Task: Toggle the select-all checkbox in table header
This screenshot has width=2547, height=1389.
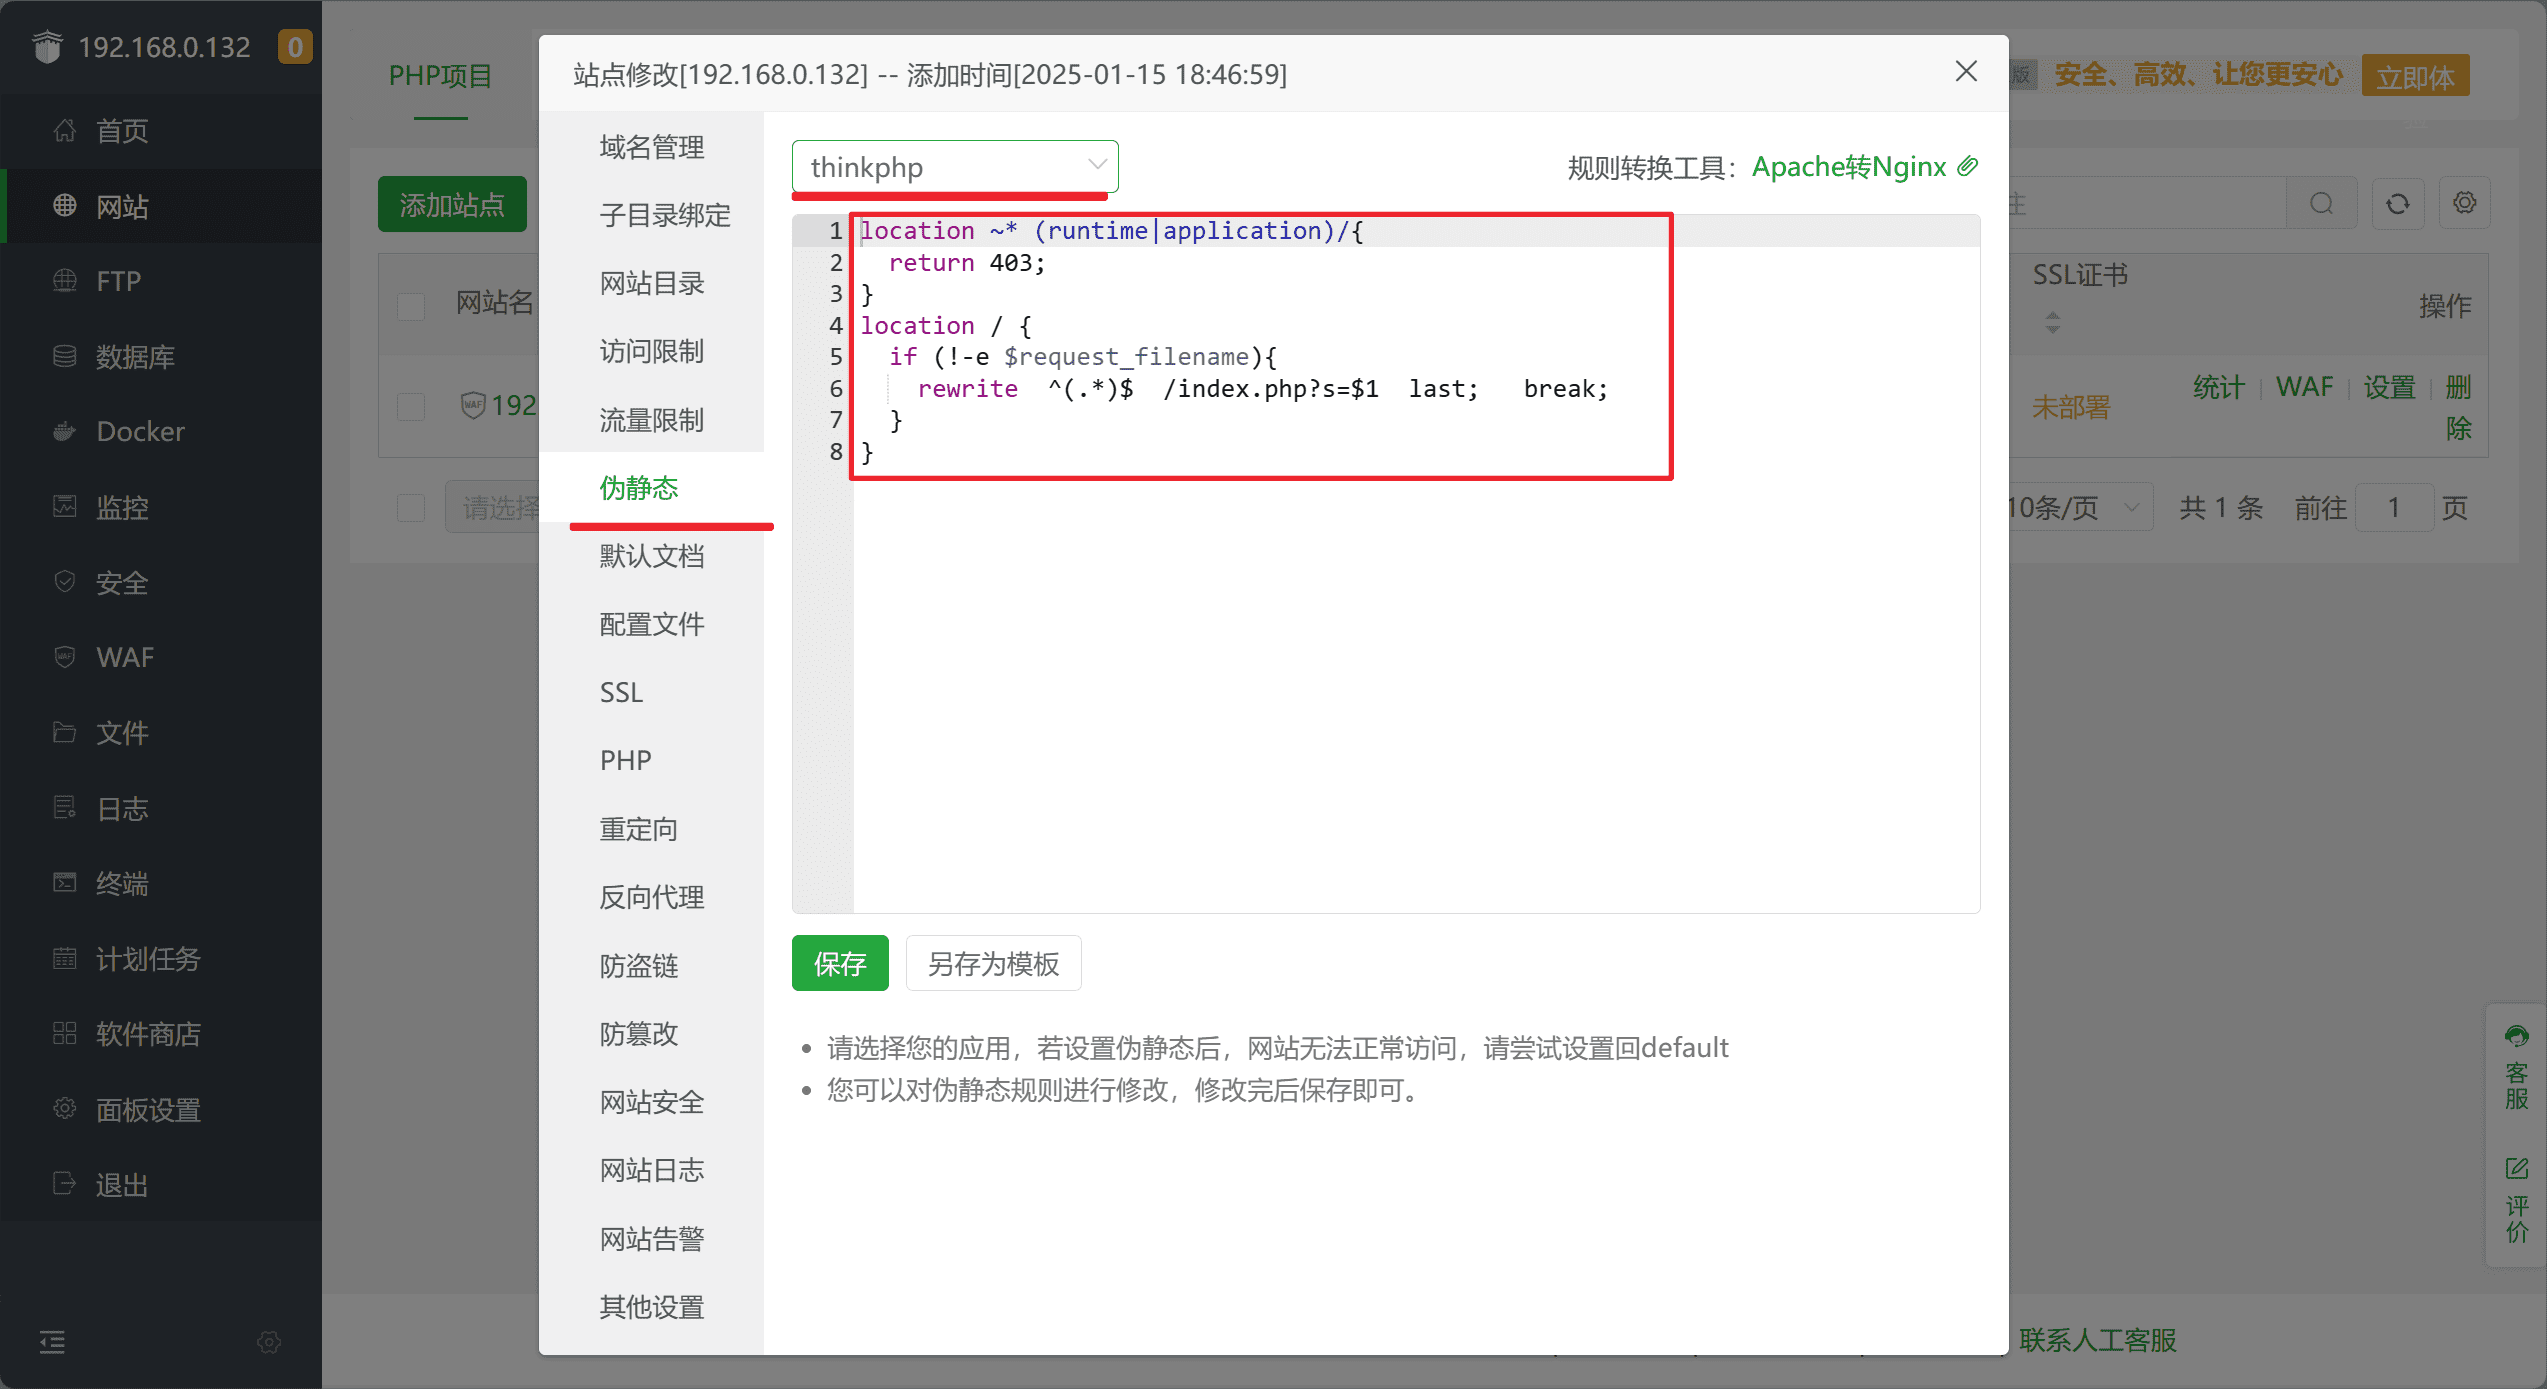Action: click(x=411, y=305)
